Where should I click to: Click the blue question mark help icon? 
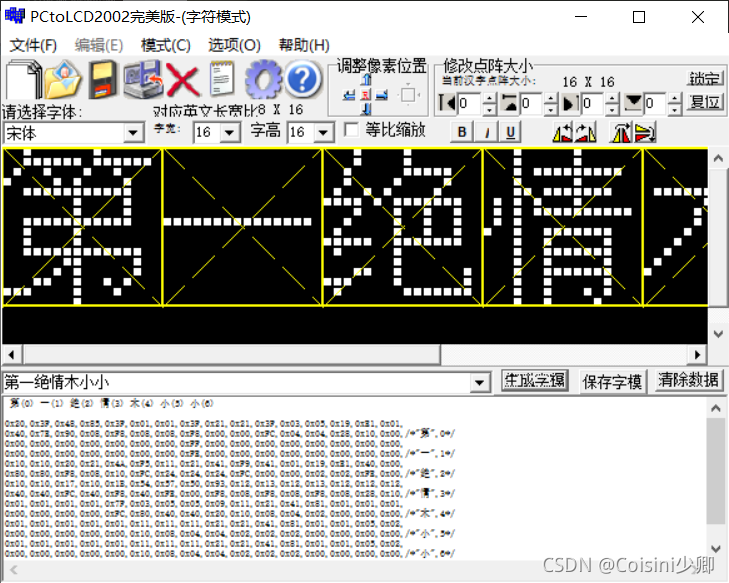point(303,79)
